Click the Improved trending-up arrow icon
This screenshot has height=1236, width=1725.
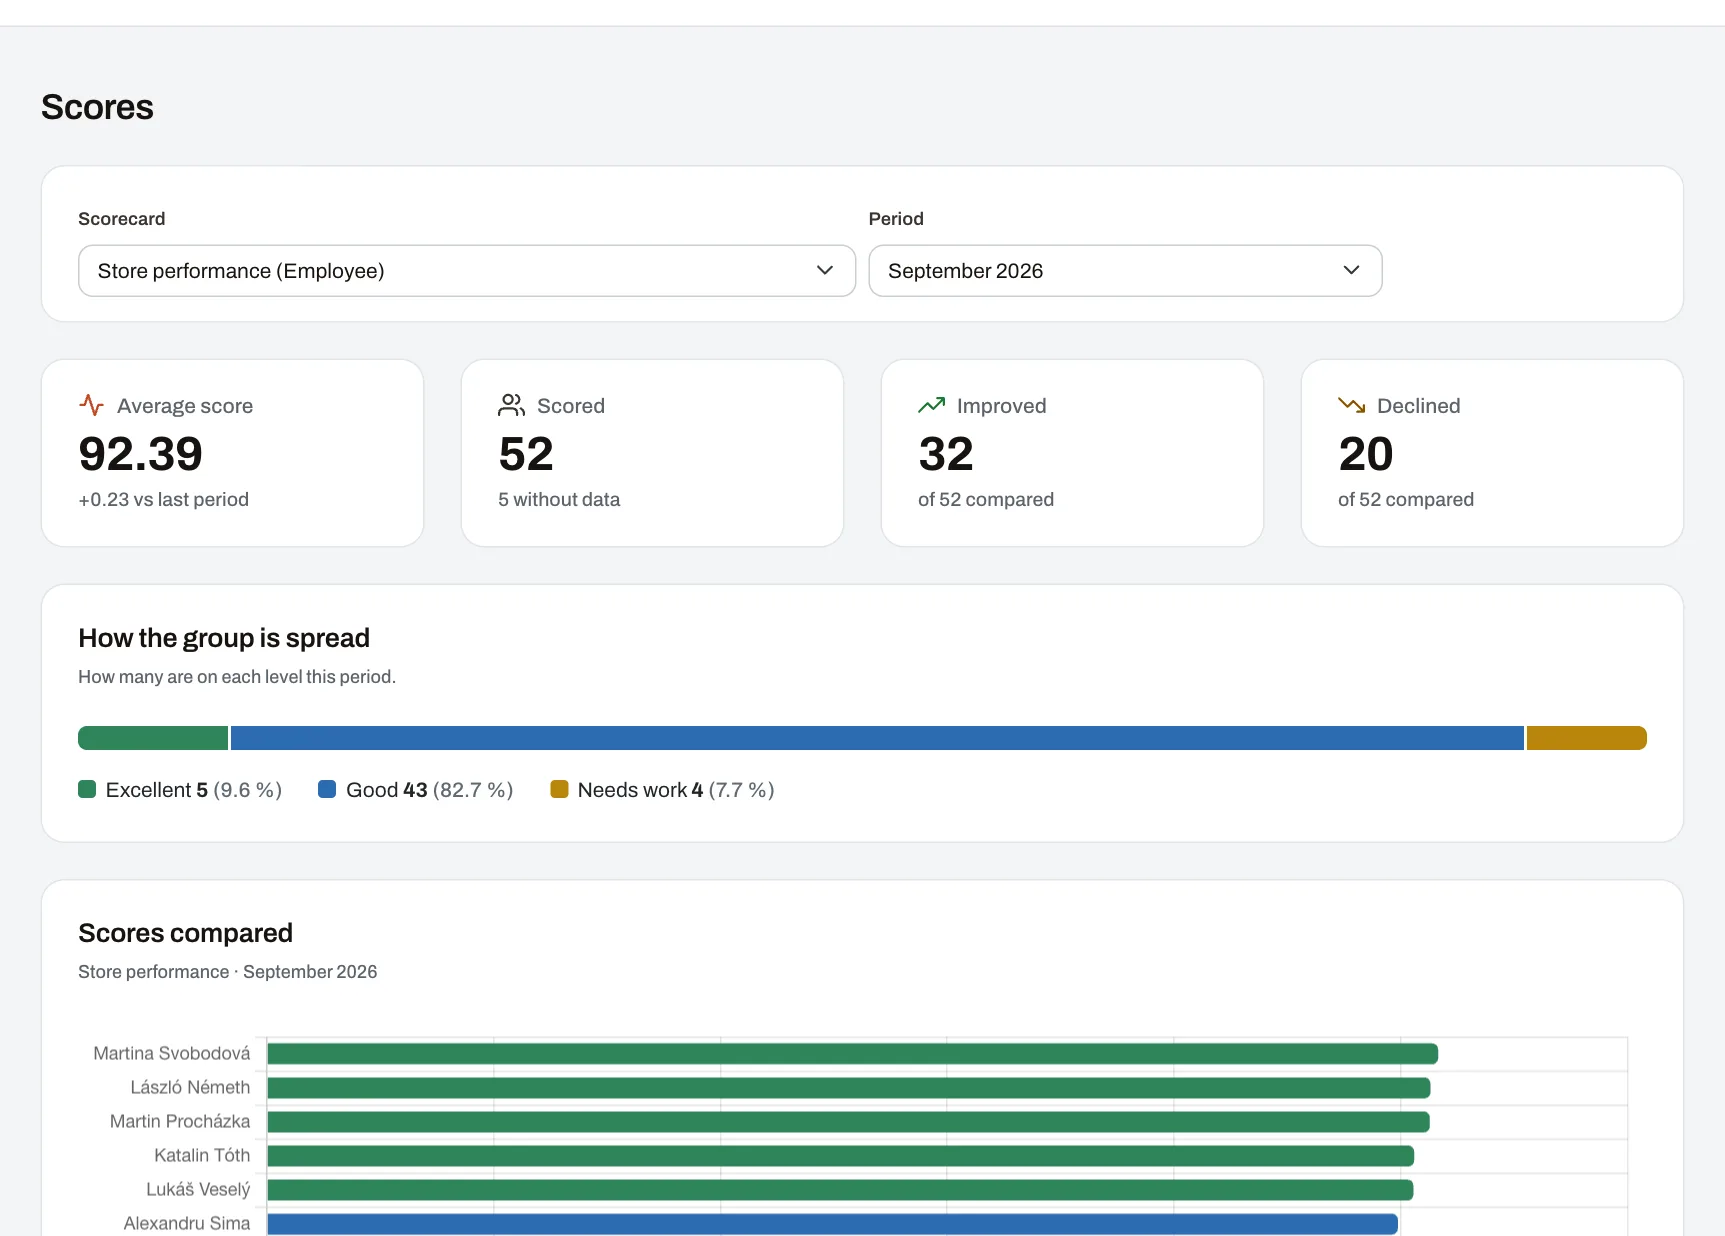pos(931,405)
